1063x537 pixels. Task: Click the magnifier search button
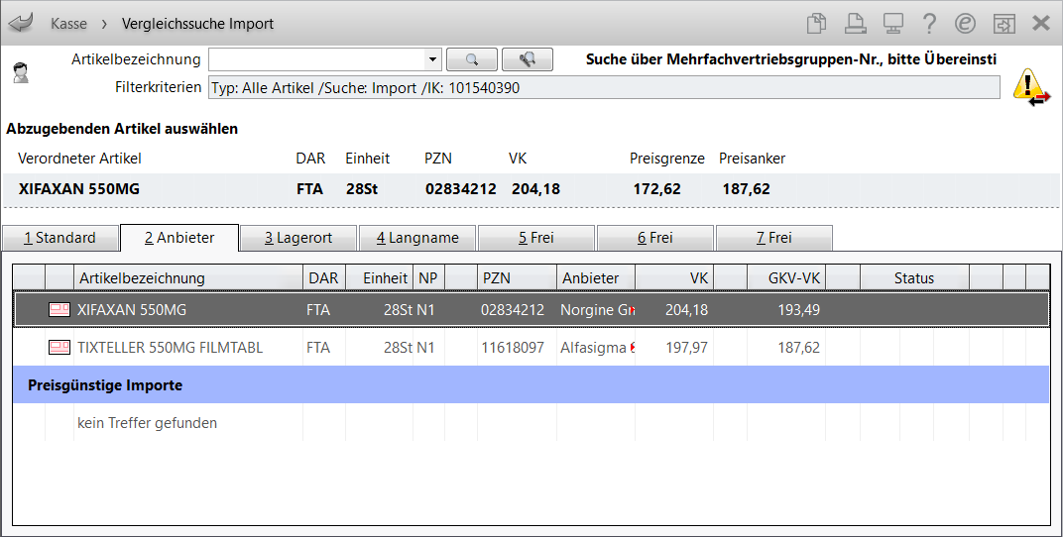(x=472, y=60)
